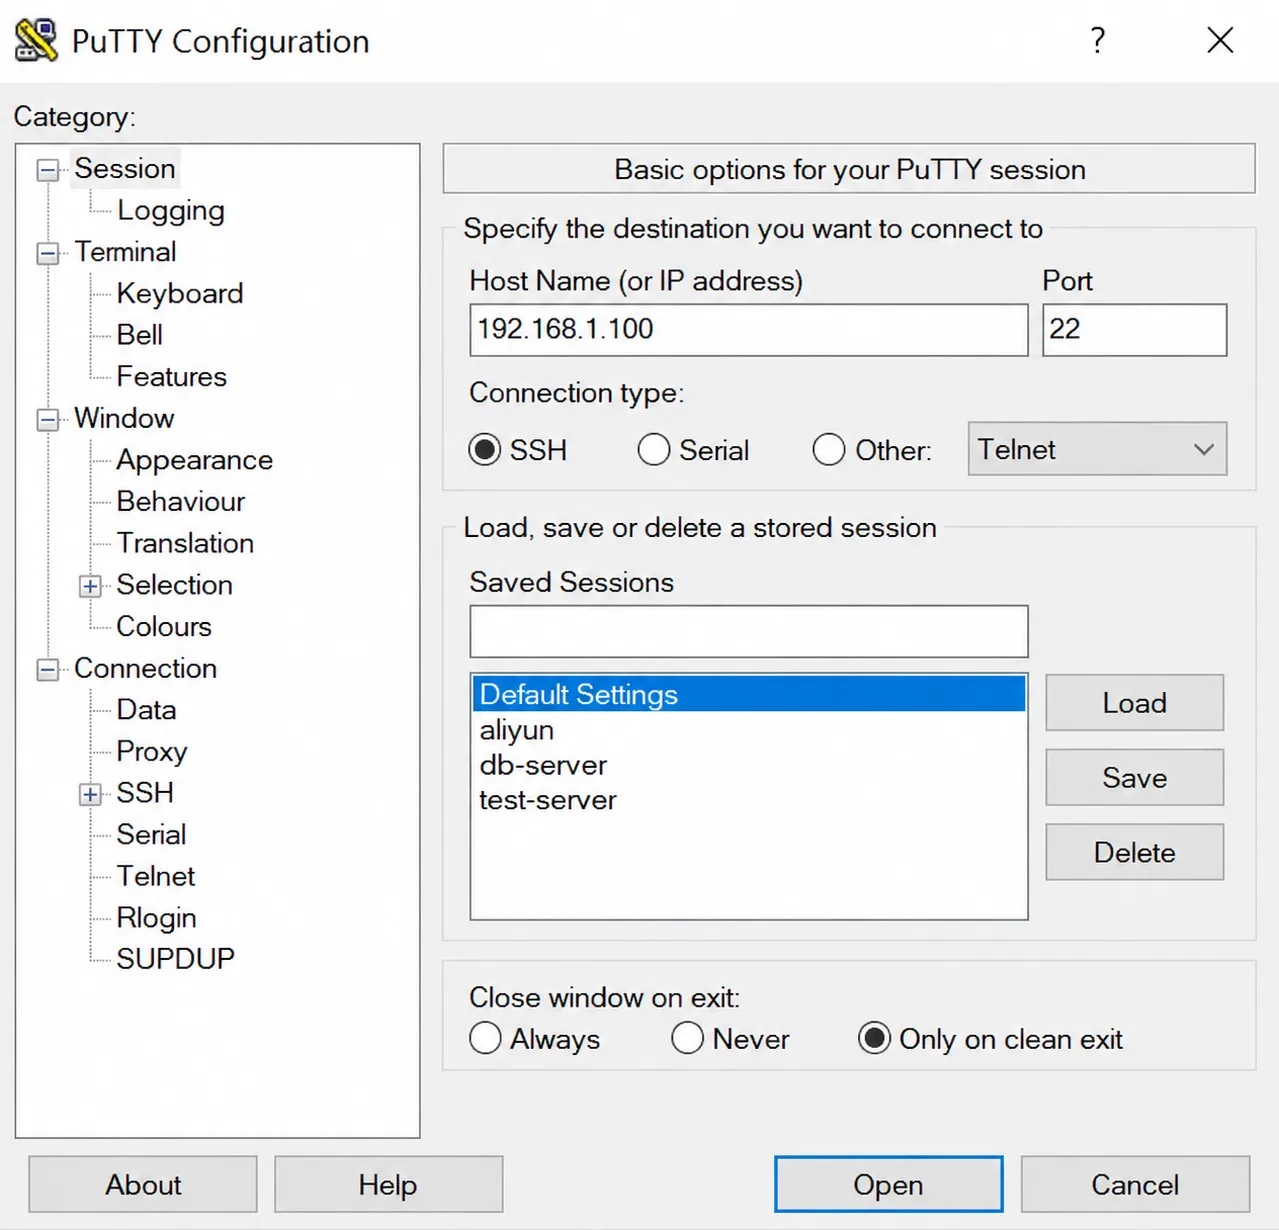Click the PuTTY icon in title bar

click(36, 40)
